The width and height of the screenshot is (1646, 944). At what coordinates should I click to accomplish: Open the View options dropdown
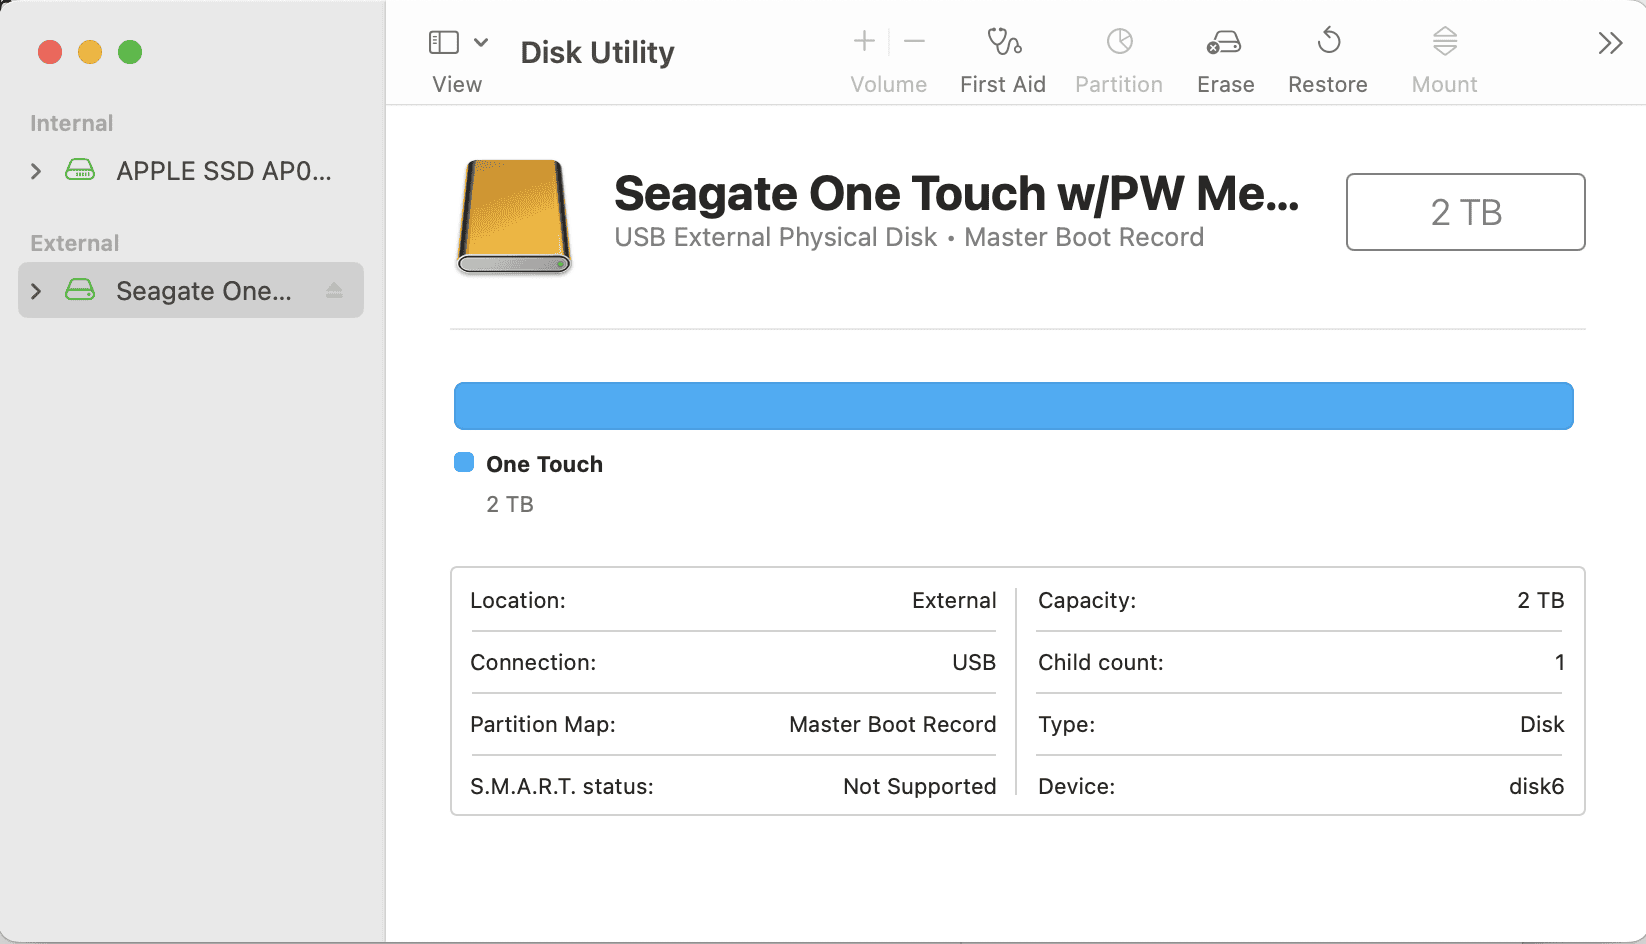pos(482,41)
